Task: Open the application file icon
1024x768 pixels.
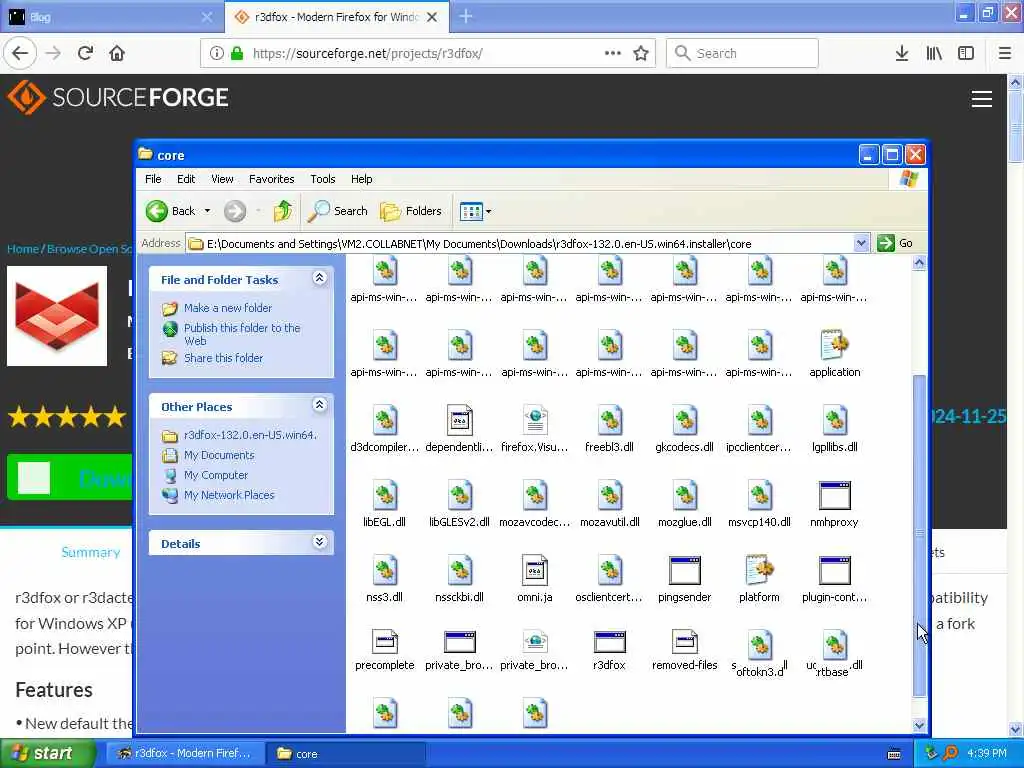Action: (x=834, y=345)
